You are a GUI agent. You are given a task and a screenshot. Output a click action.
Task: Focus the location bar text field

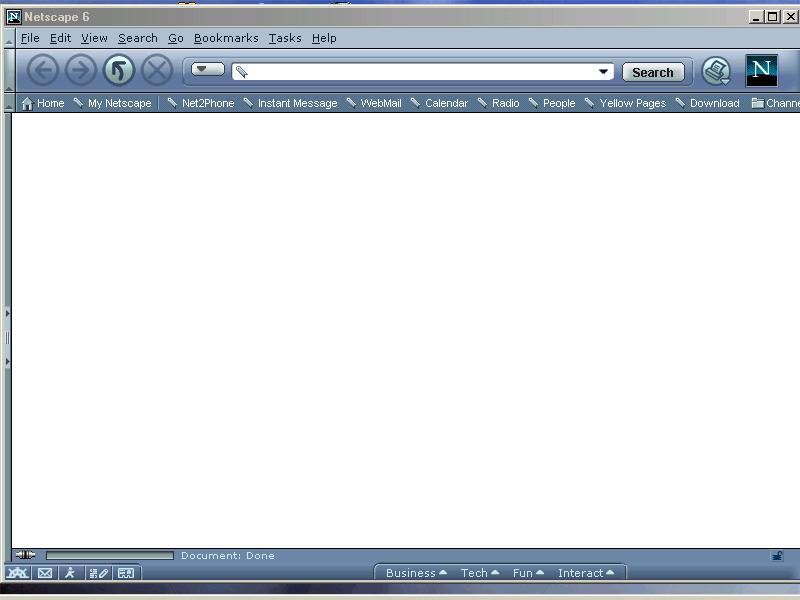tap(422, 72)
